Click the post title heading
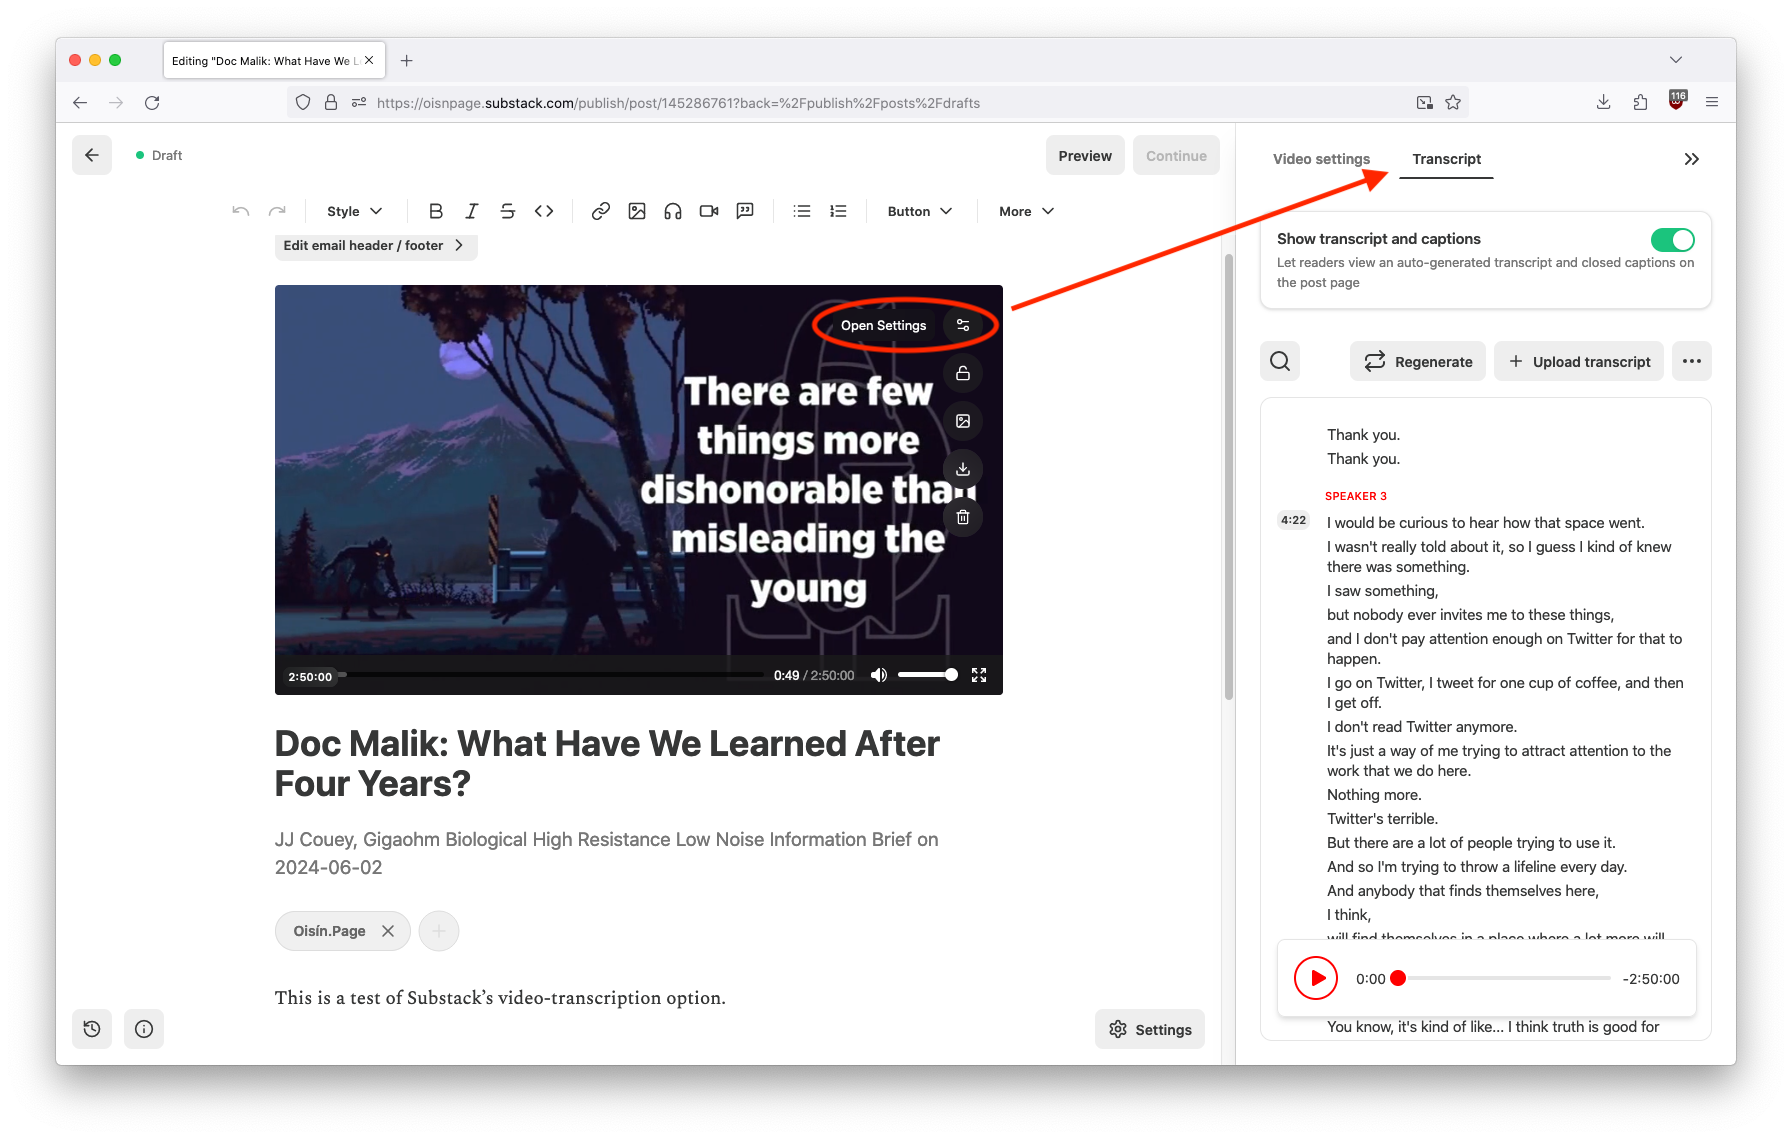This screenshot has width=1792, height=1139. pos(607,763)
